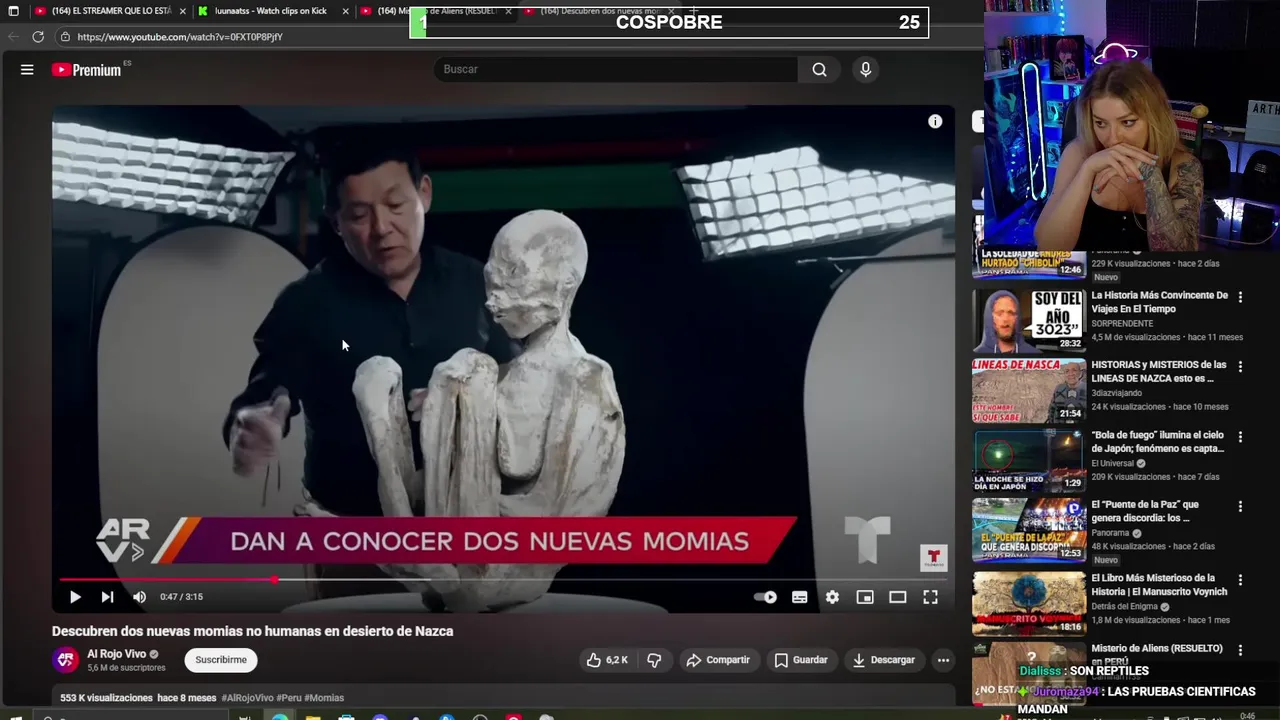The height and width of the screenshot is (720, 1280).
Task: Open El Libro Más Misterioso thumbnail
Action: [x=1028, y=603]
